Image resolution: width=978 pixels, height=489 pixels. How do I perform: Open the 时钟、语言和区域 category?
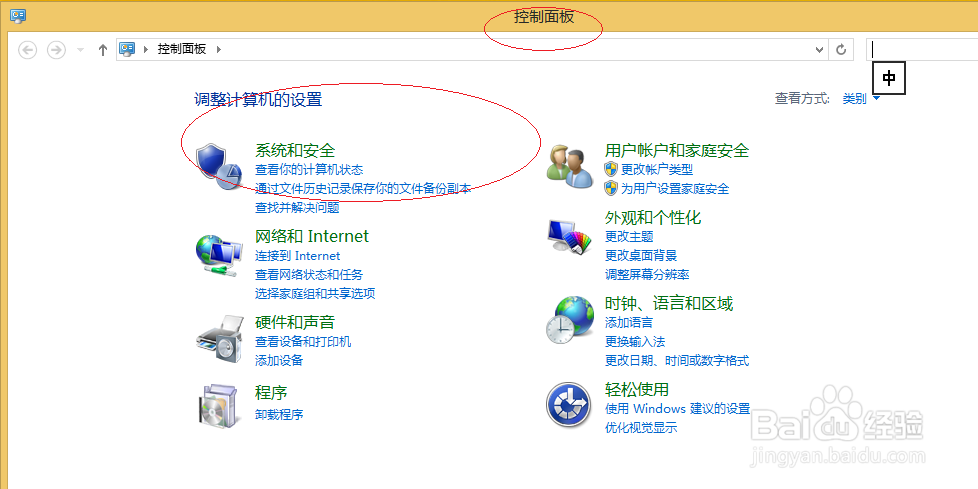669,304
